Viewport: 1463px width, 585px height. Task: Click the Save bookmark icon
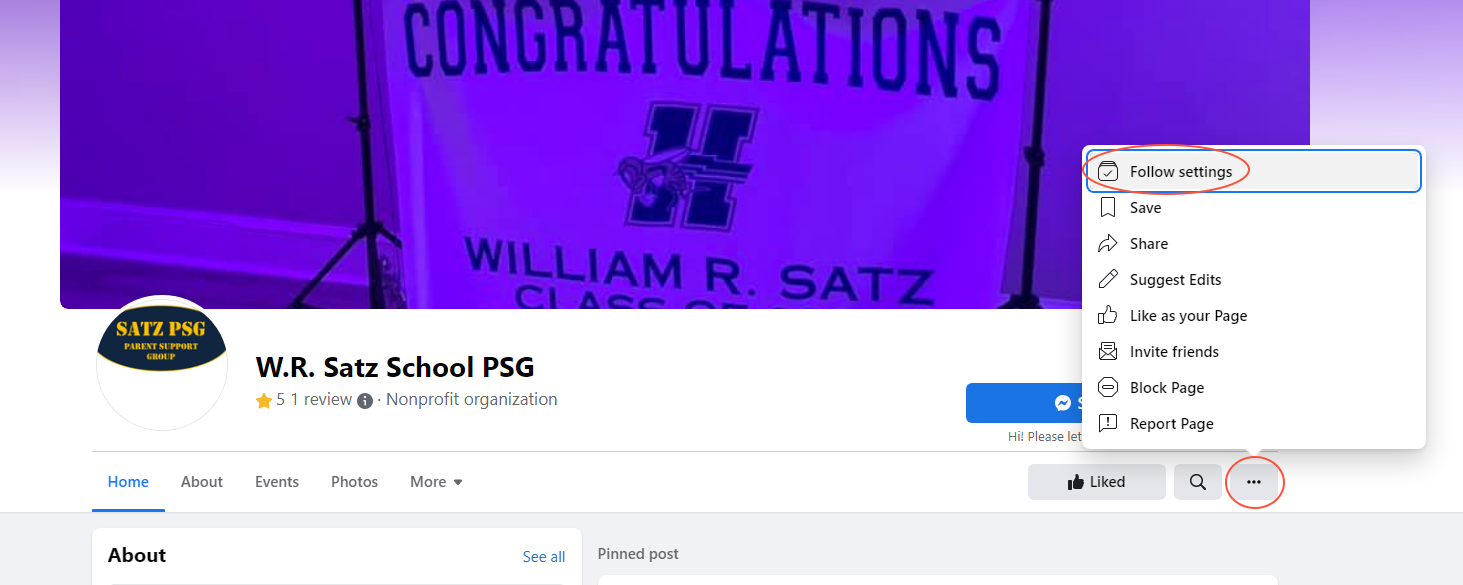(x=1108, y=208)
